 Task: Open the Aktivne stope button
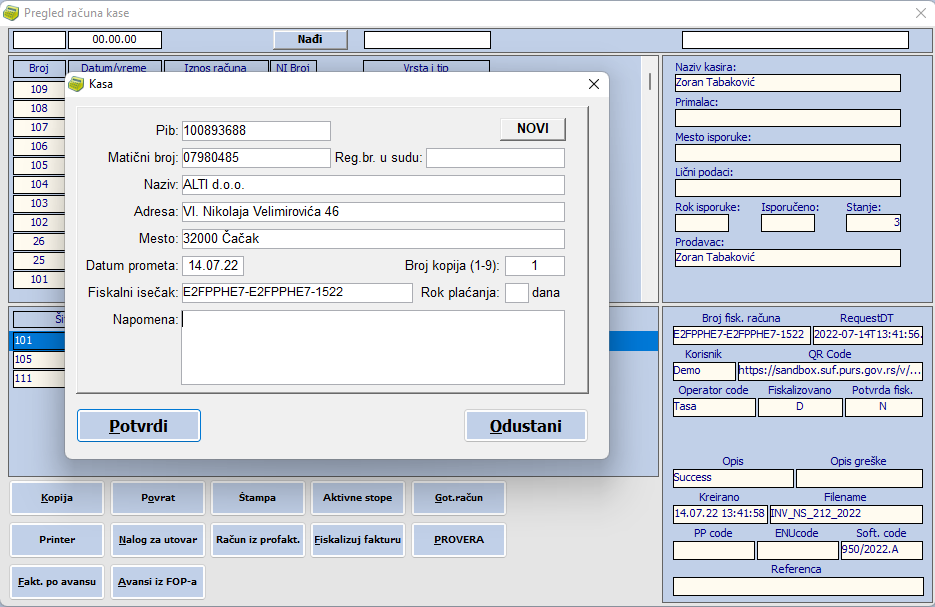pos(357,498)
